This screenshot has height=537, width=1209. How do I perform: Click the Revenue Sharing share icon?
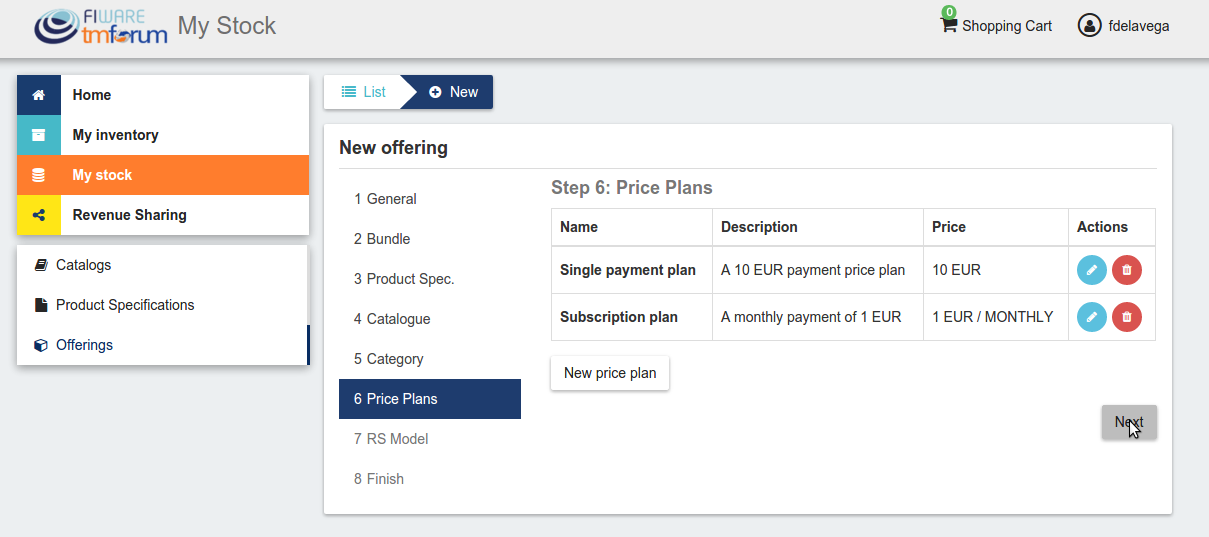(x=39, y=215)
